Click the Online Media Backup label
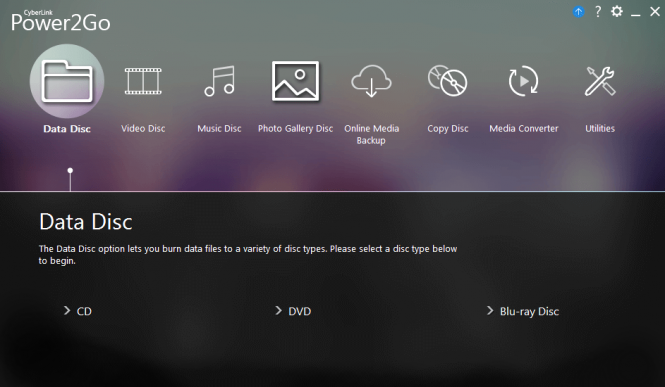The height and width of the screenshot is (387, 665). [372, 134]
